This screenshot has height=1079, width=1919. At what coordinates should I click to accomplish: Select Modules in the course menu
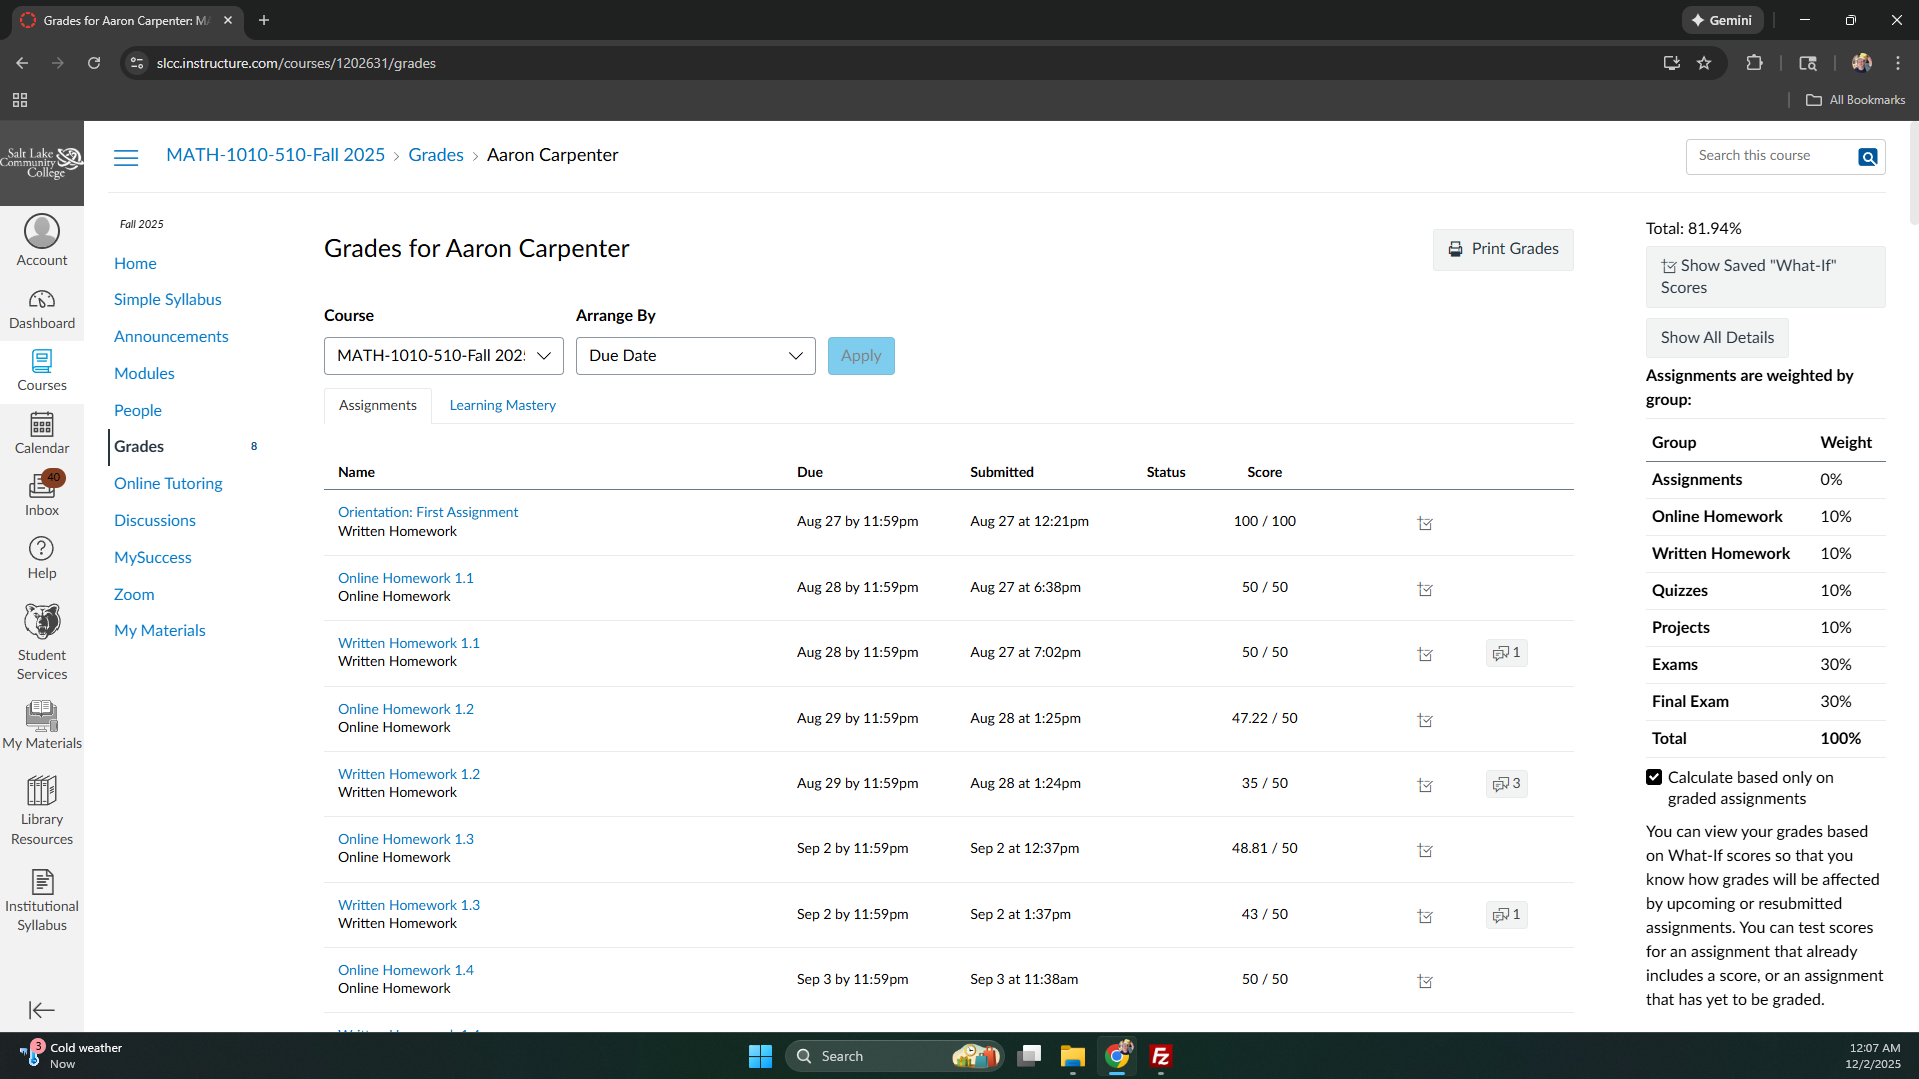pos(144,373)
